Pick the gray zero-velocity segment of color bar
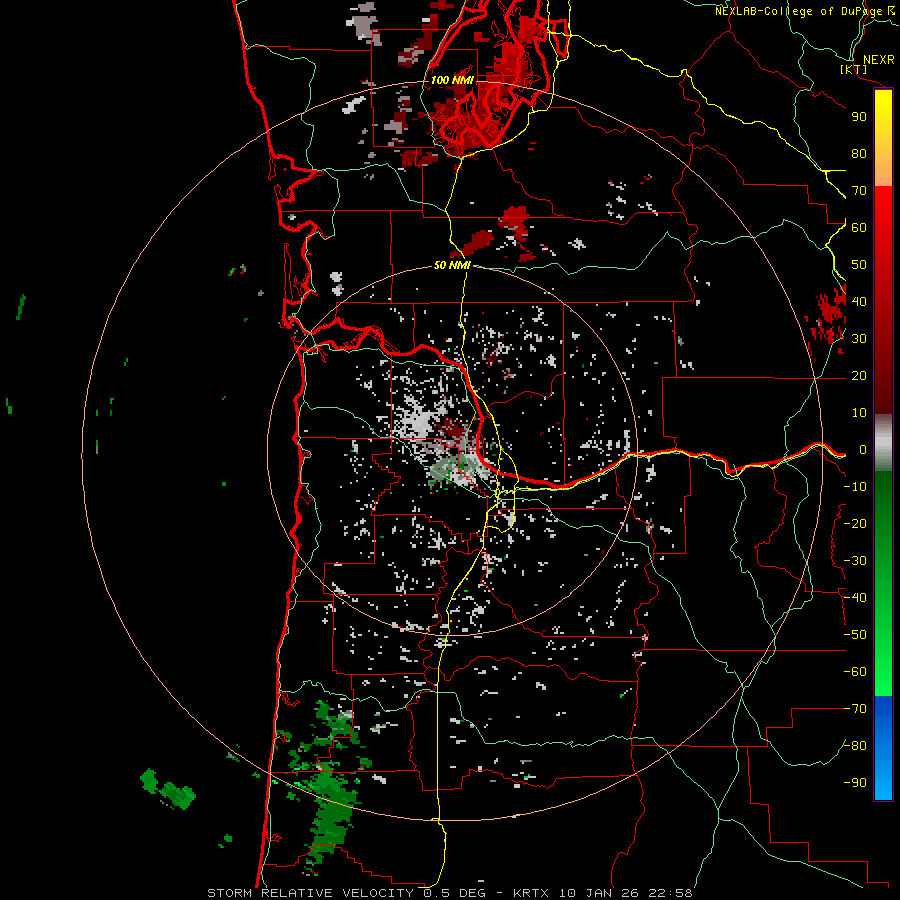 pyautogui.click(x=883, y=443)
